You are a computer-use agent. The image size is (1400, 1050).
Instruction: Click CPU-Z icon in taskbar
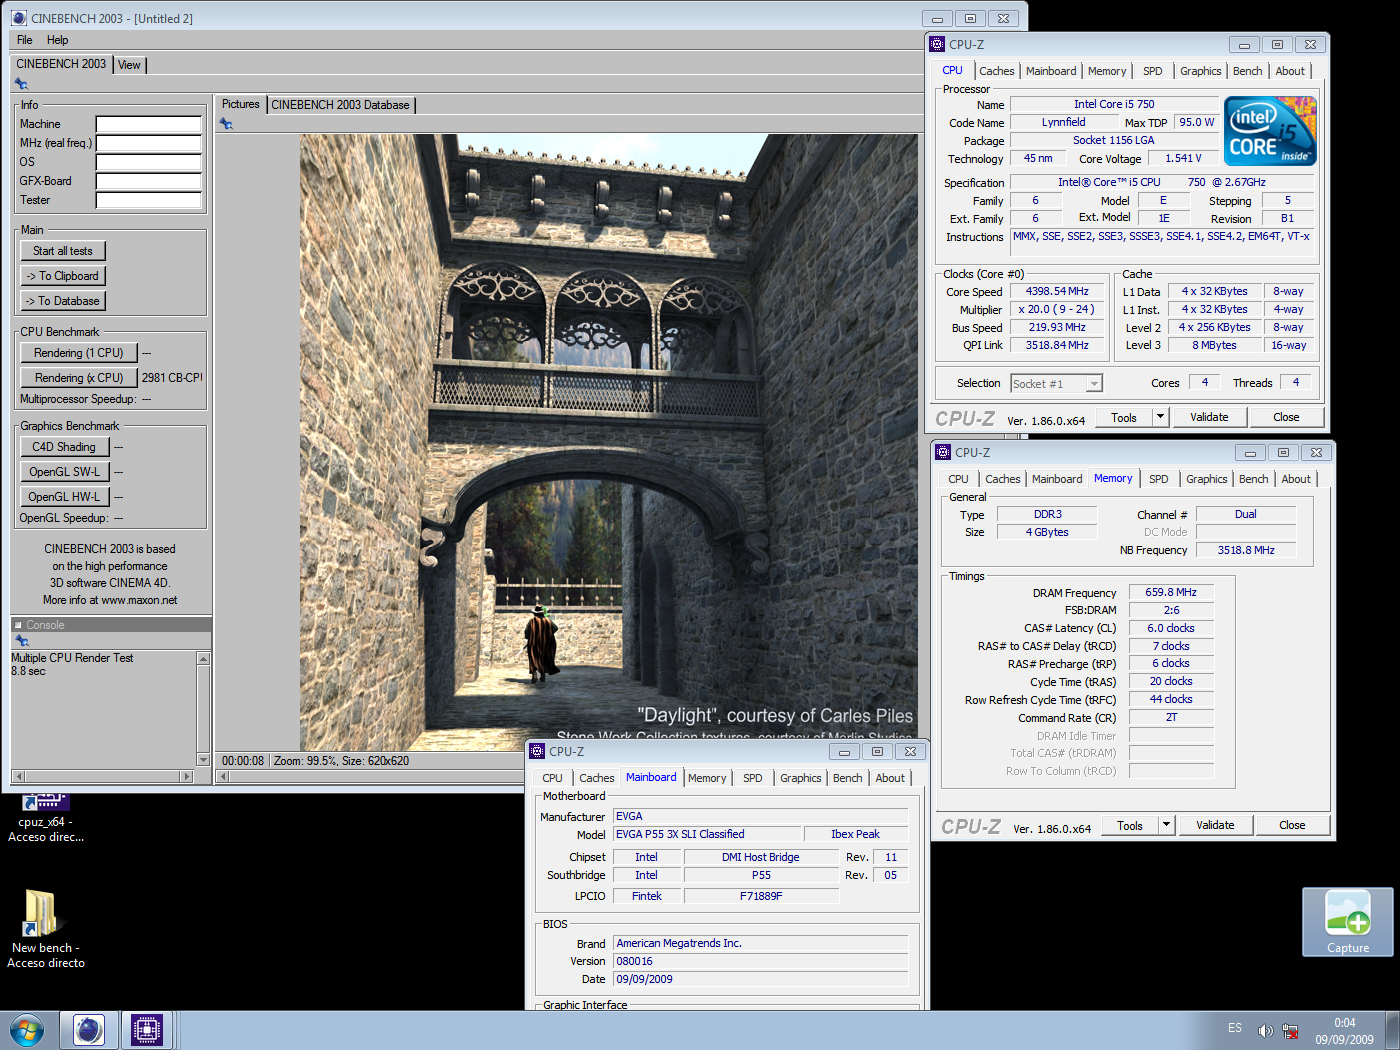(147, 1030)
